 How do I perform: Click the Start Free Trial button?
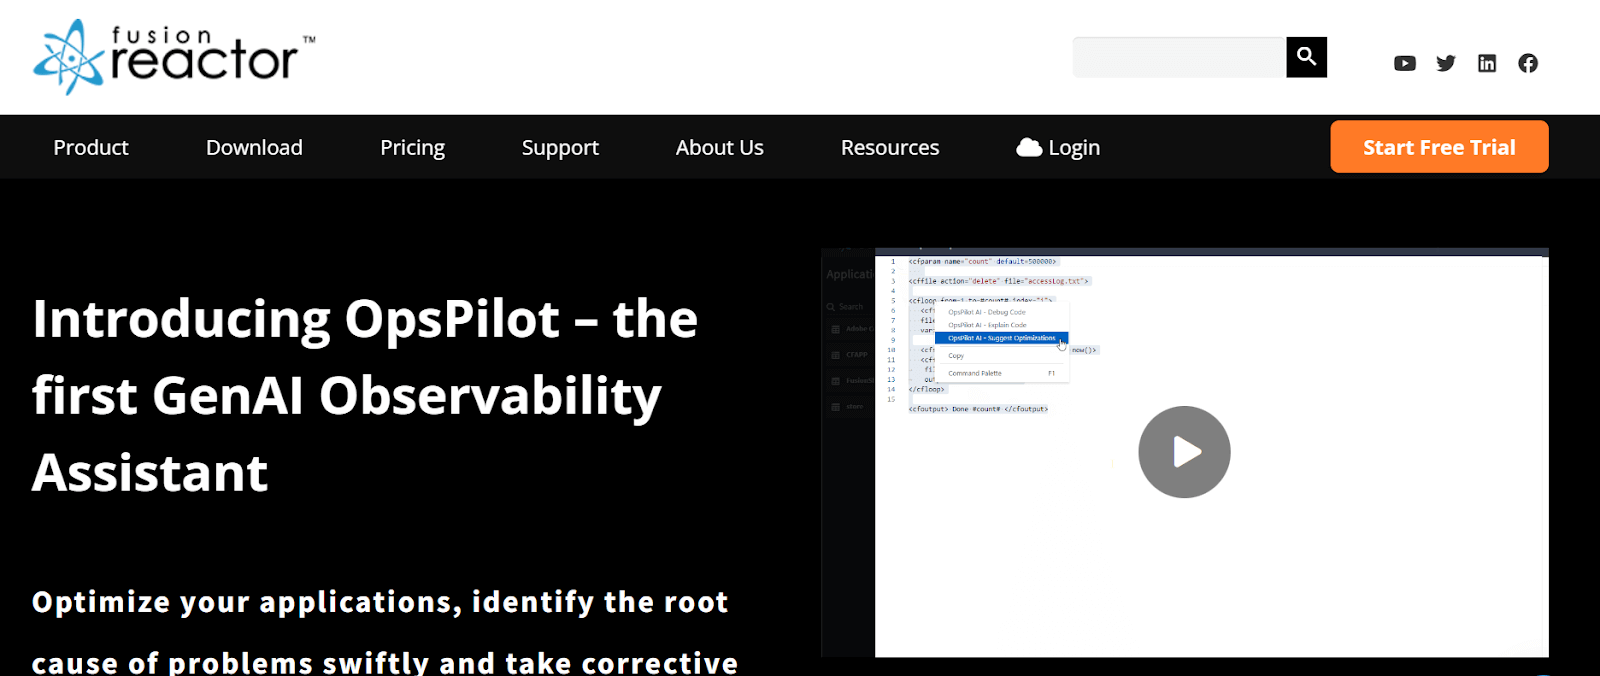coord(1439,147)
